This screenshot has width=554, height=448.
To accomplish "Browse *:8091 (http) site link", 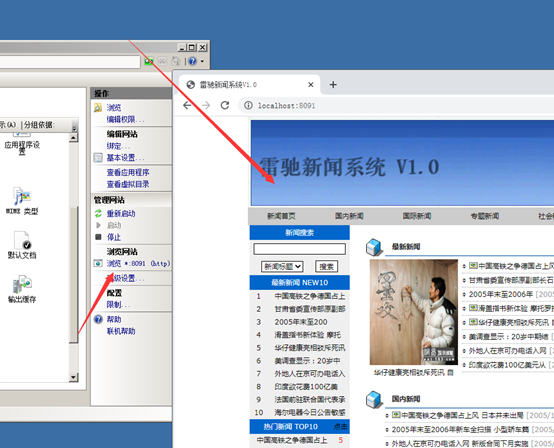I will coord(138,264).
